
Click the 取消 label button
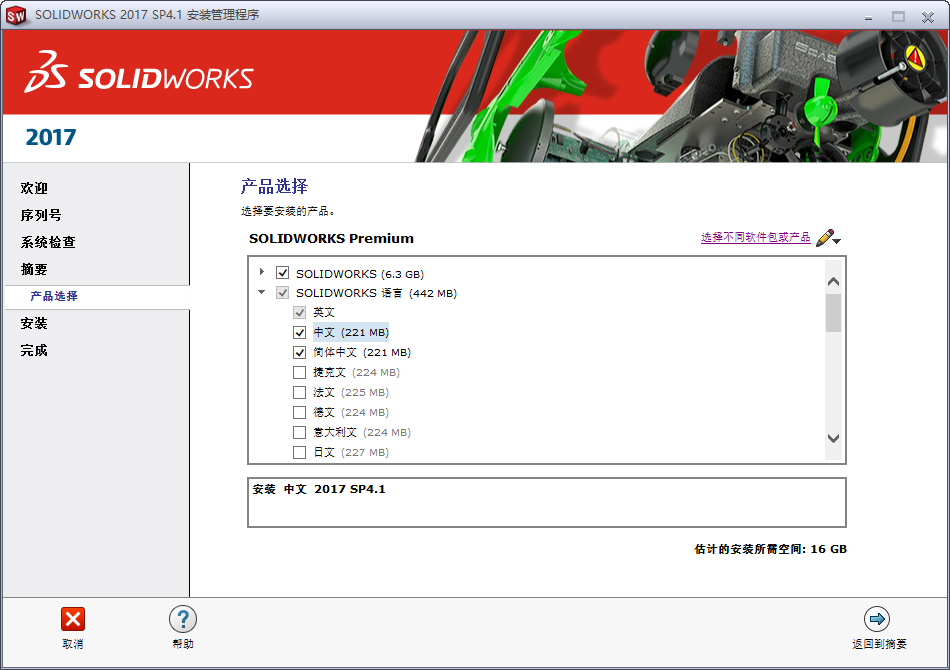73,644
